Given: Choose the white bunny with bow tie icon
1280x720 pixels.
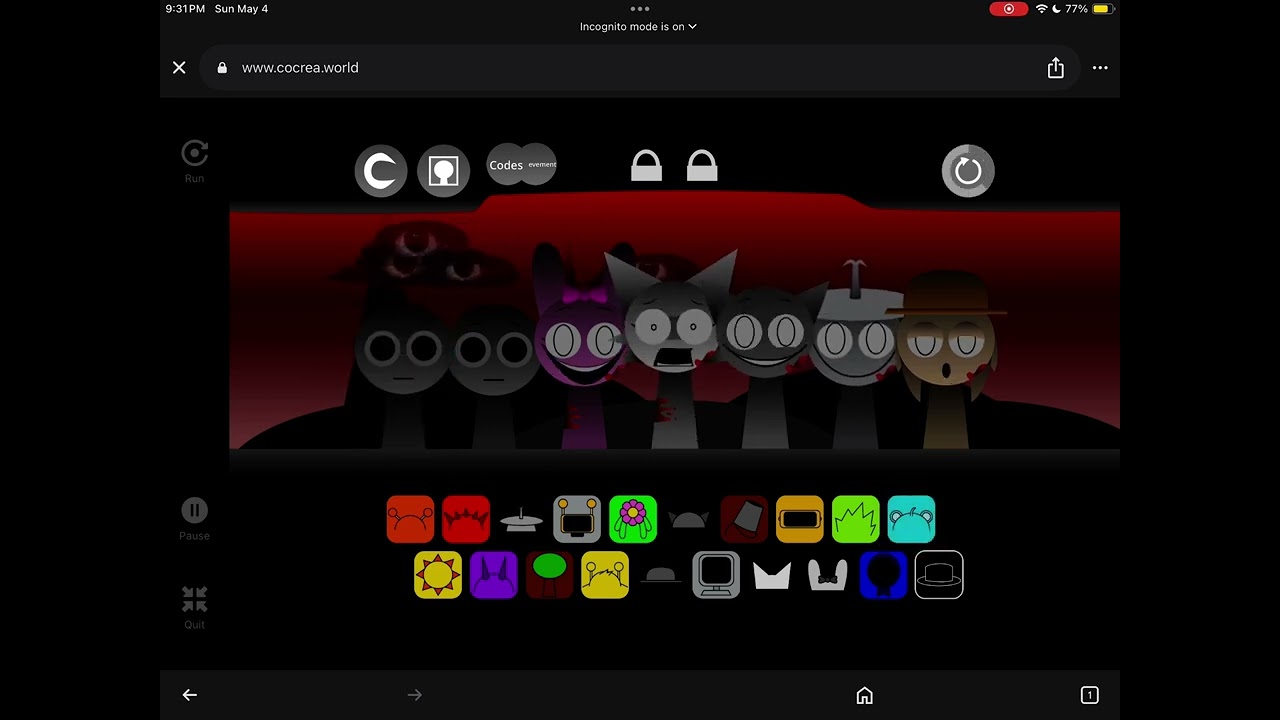Looking at the screenshot, I should pos(828,575).
